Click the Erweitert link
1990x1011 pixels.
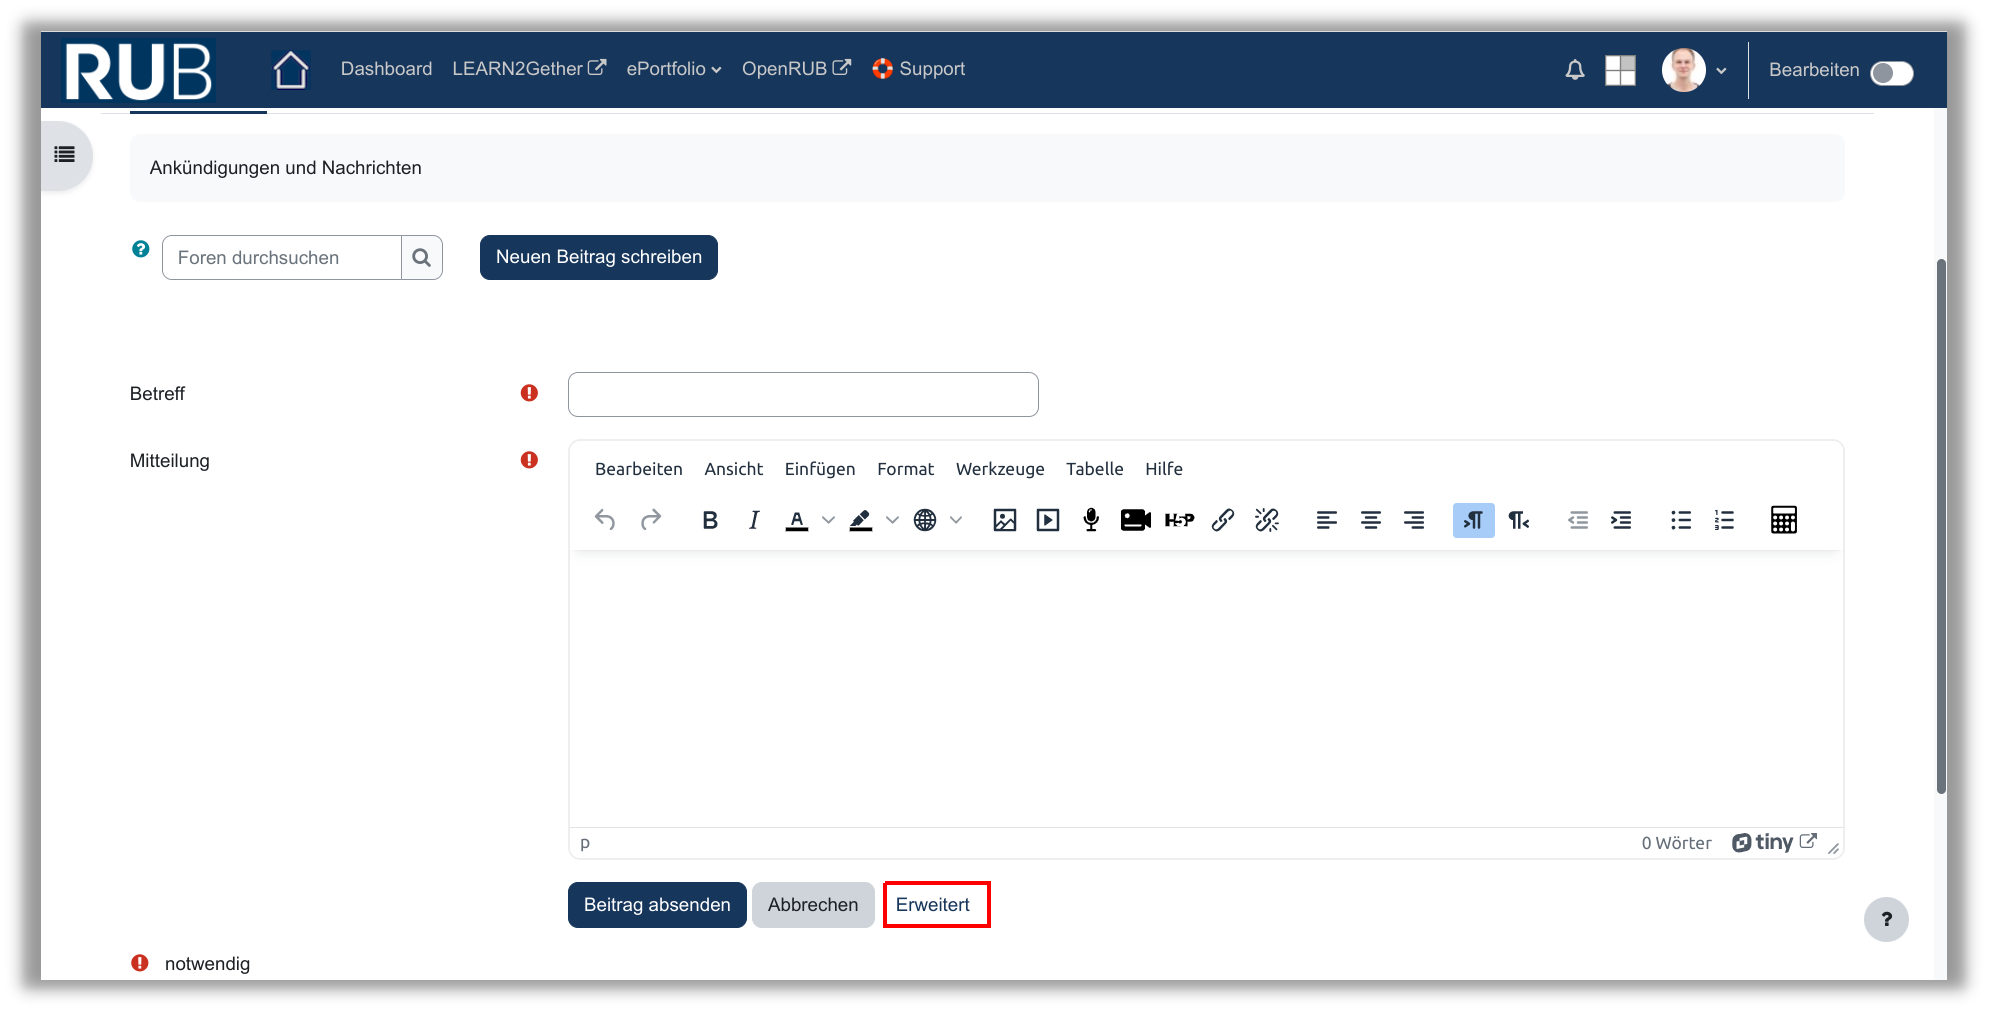click(x=932, y=905)
